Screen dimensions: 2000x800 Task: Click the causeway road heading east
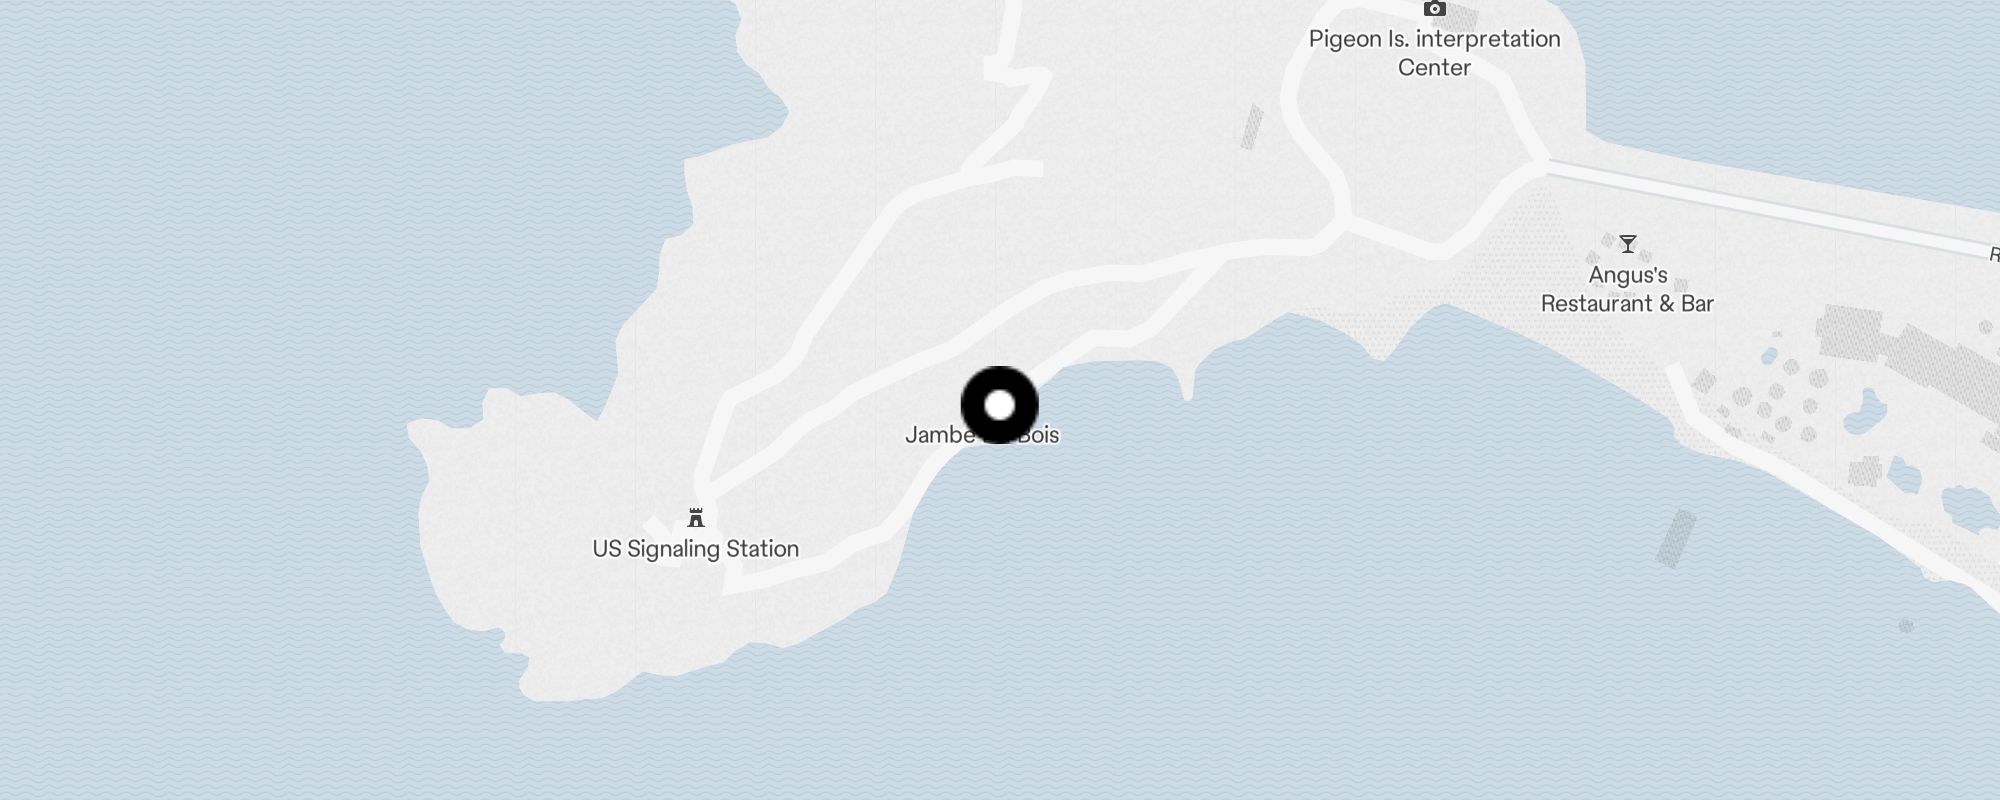[x=1770, y=206]
